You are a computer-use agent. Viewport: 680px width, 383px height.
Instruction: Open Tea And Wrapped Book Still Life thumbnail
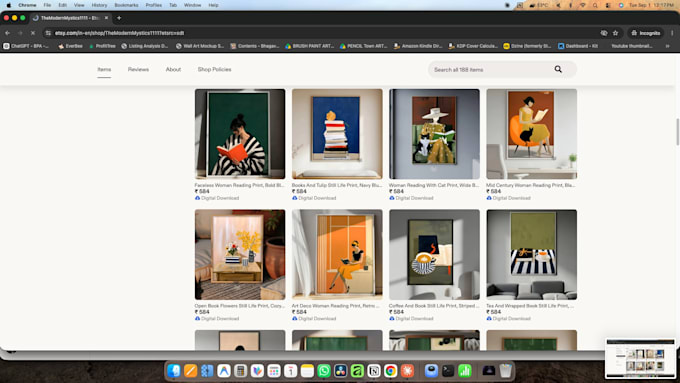coord(531,255)
